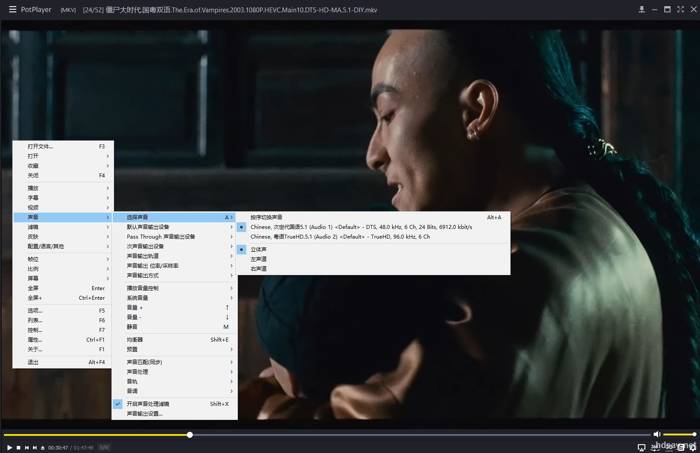Expand the 视频 video submenu
This screenshot has height=453, width=700.
point(63,207)
